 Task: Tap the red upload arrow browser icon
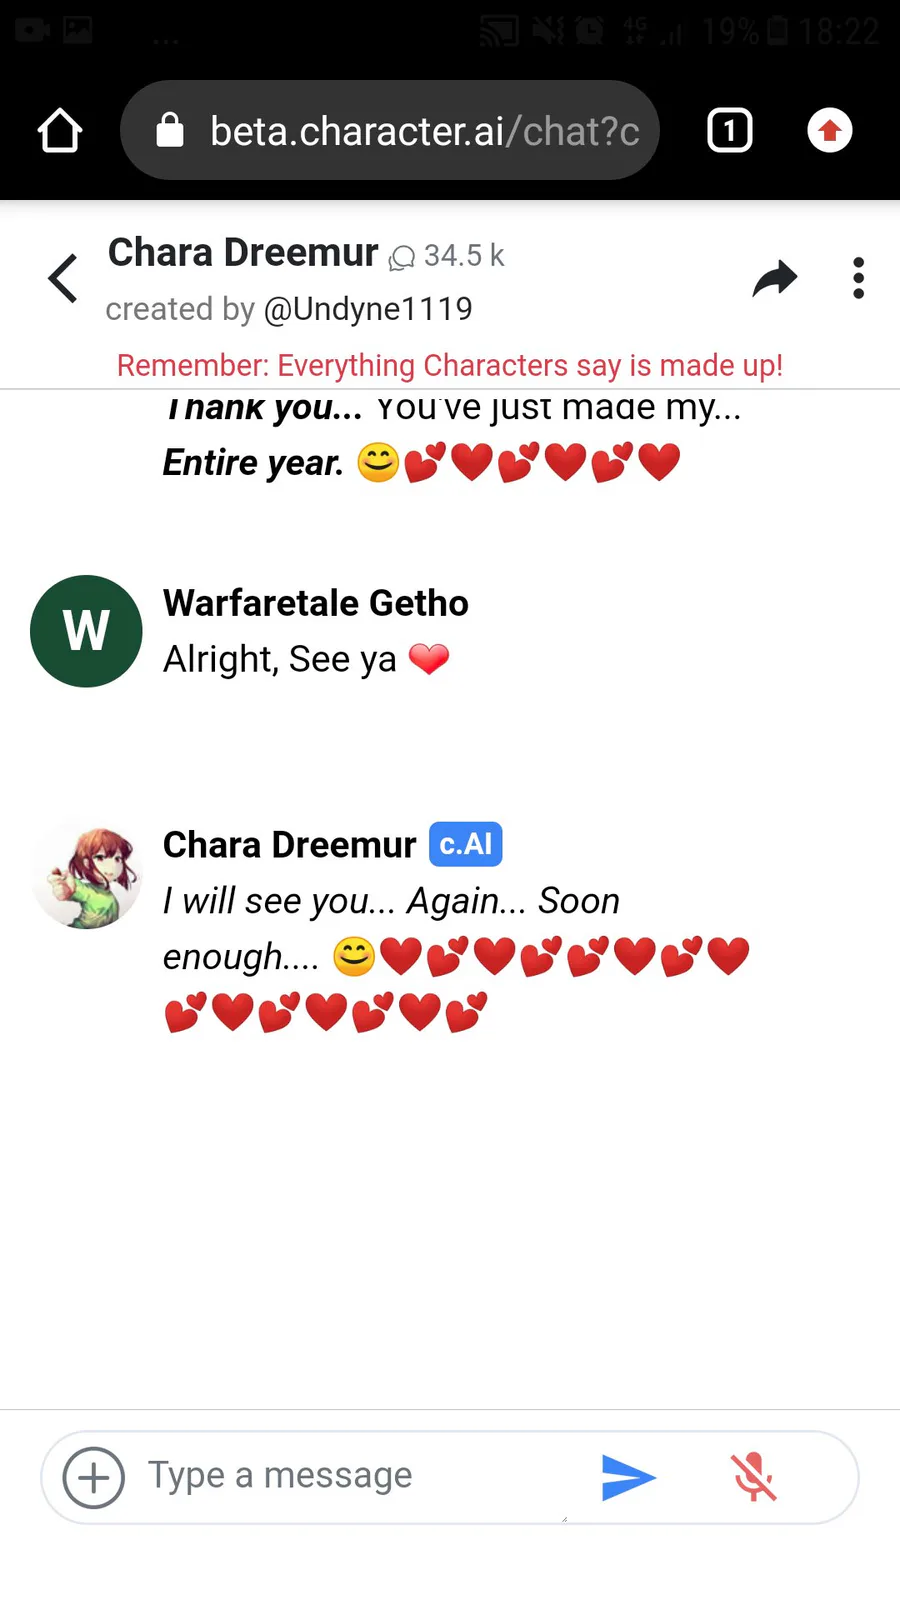pos(830,131)
